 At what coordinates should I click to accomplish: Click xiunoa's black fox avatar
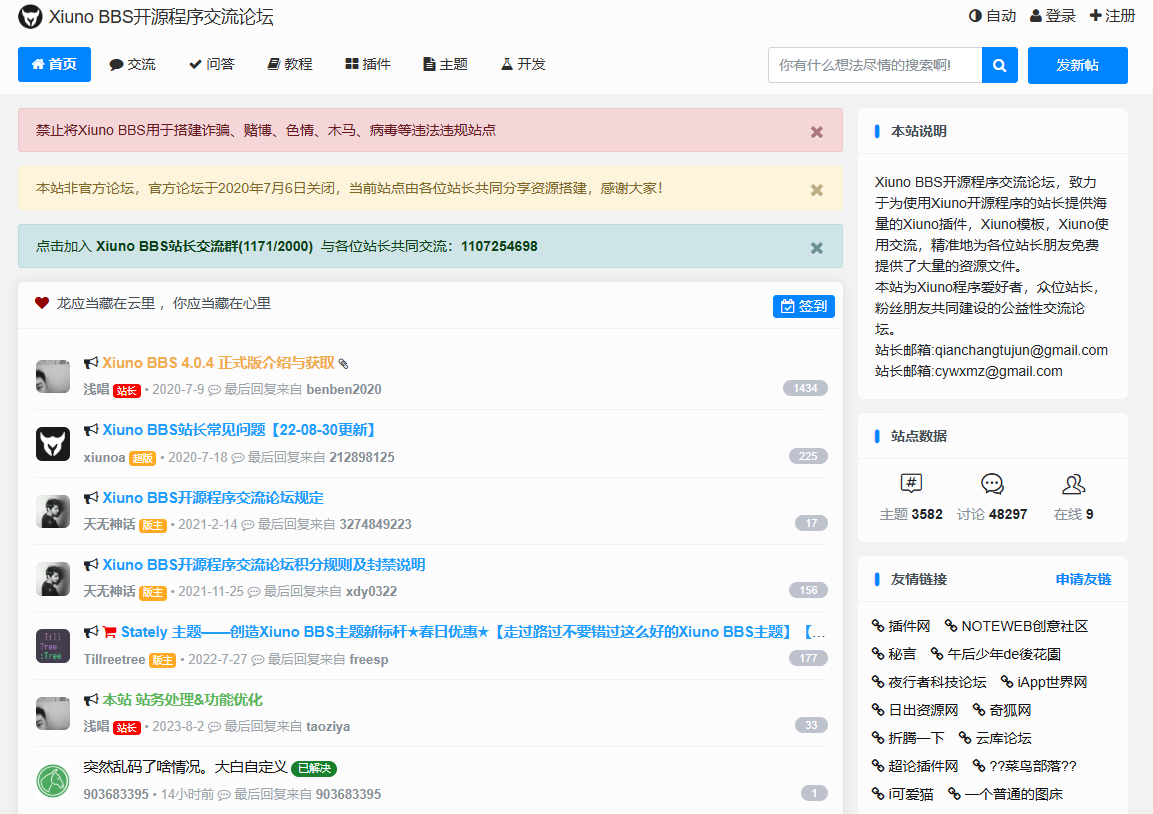53,444
